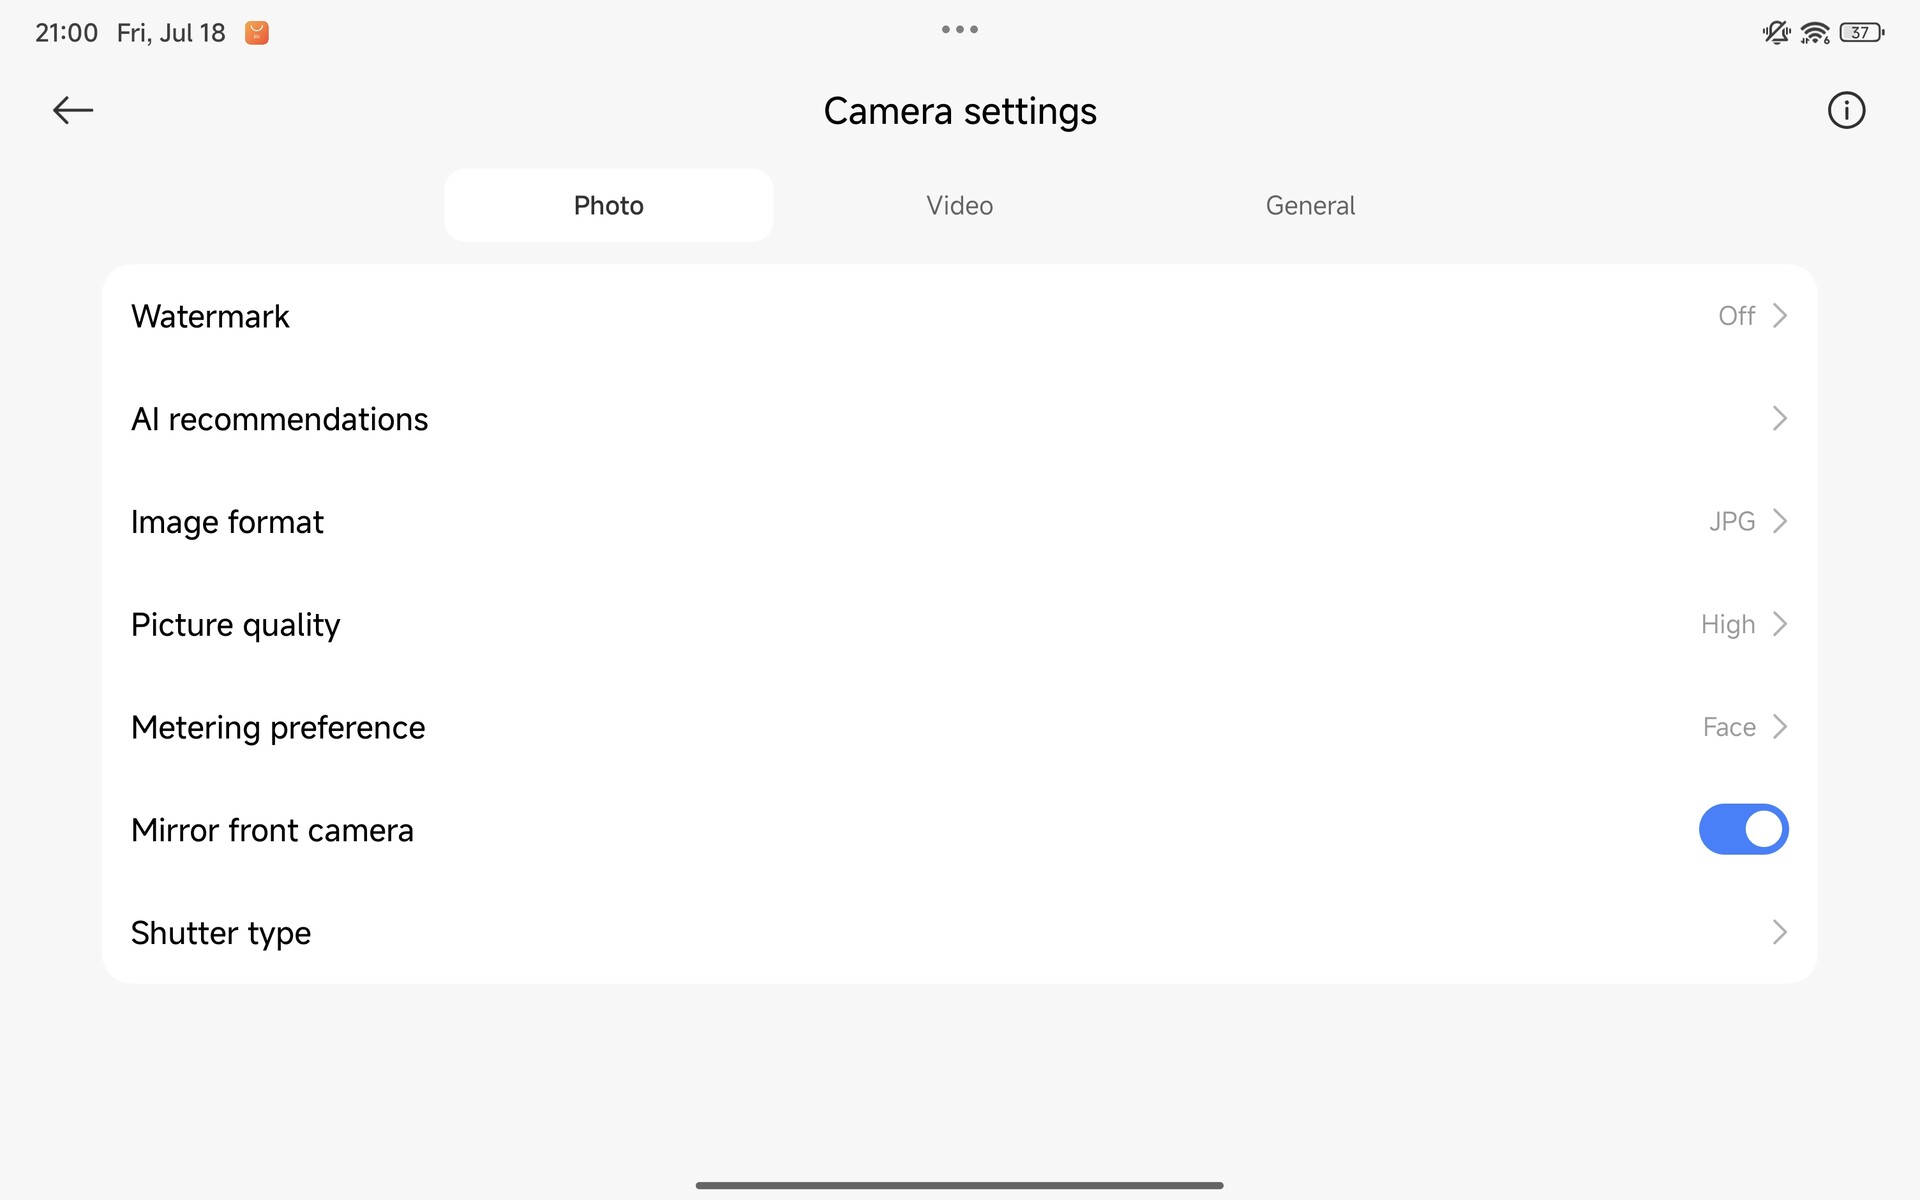1920x1200 pixels.
Task: Change Metering preference Face value
Action: [x=1729, y=727]
